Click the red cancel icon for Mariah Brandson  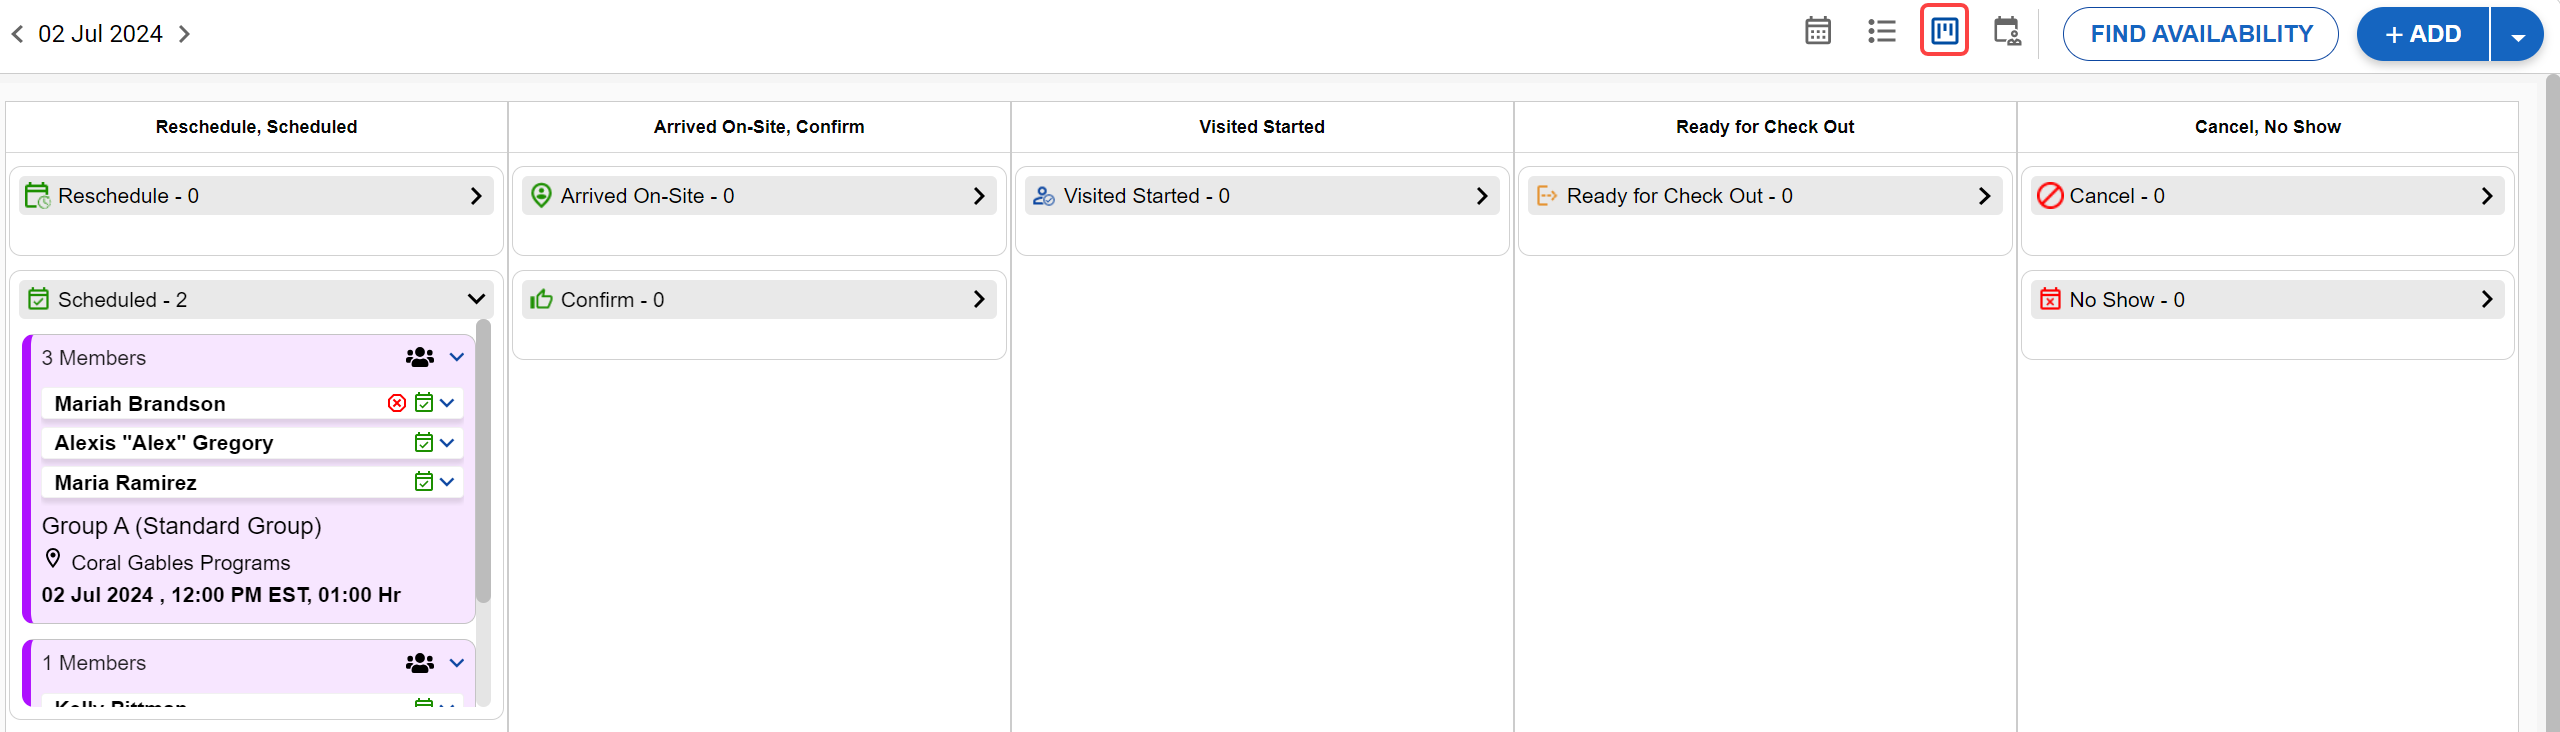point(397,403)
